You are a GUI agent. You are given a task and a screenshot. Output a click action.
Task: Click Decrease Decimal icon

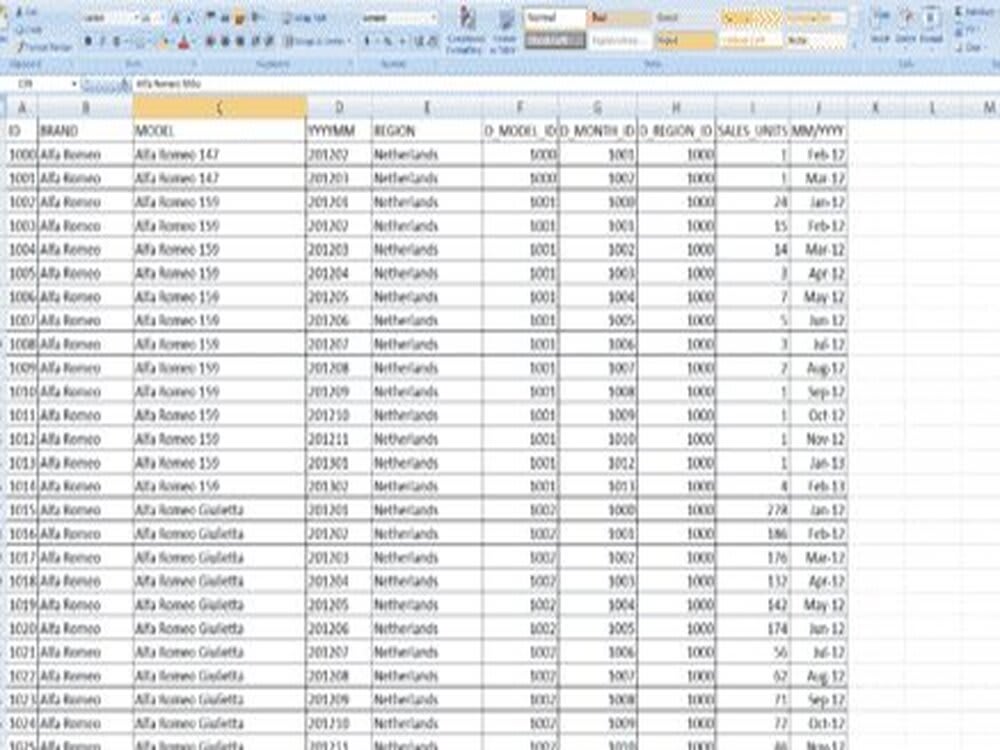[x=433, y=42]
